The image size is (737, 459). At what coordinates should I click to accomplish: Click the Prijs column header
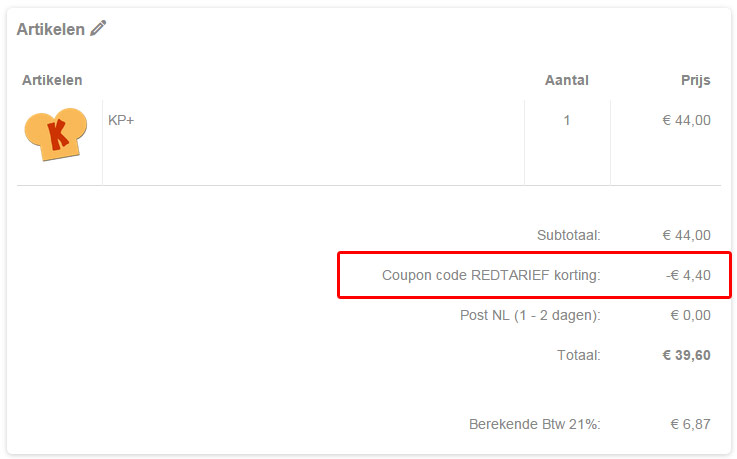pos(693,80)
